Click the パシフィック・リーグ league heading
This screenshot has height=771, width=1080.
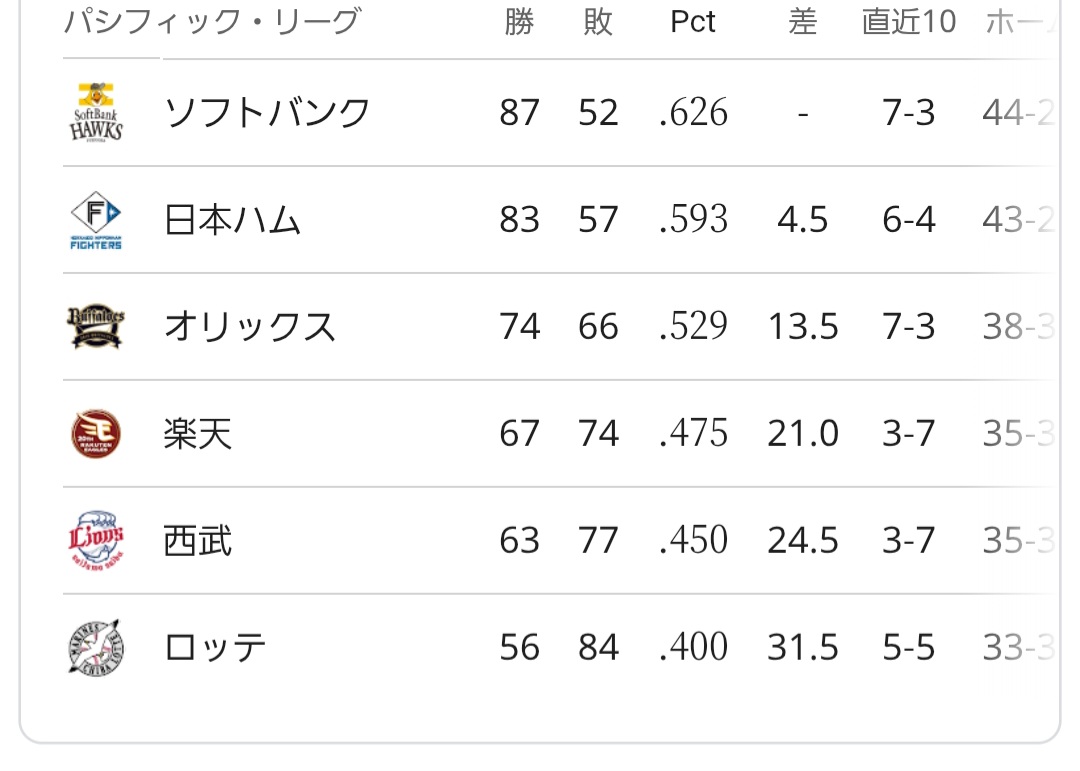click(211, 22)
